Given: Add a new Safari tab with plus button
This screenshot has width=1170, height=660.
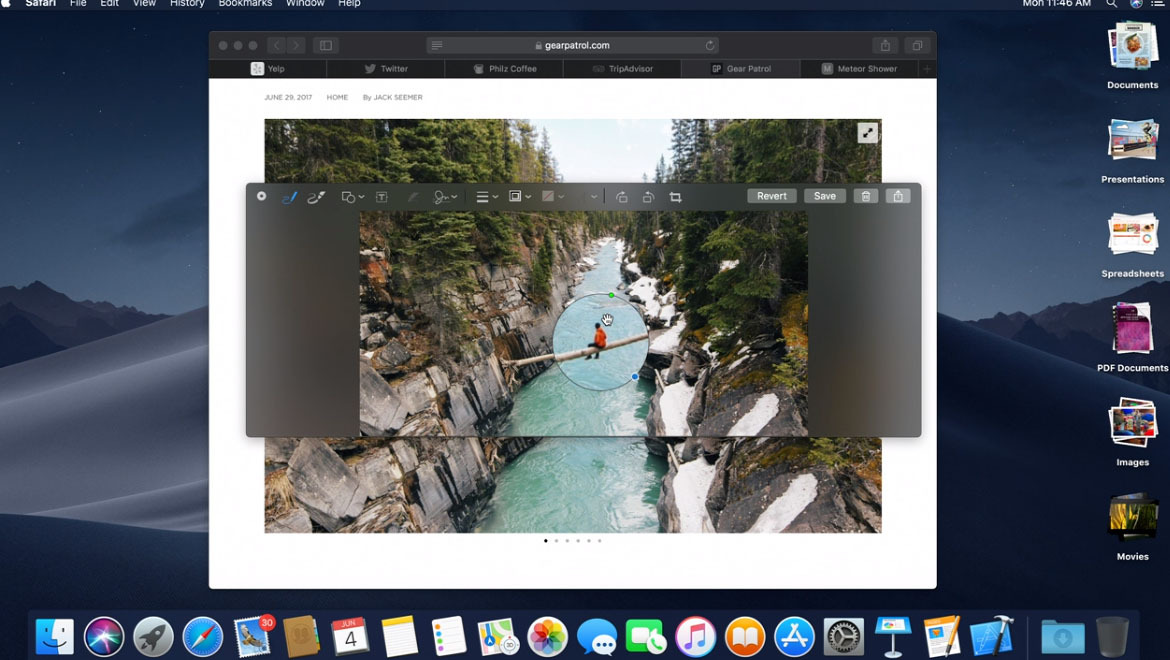Looking at the screenshot, I should (927, 69).
